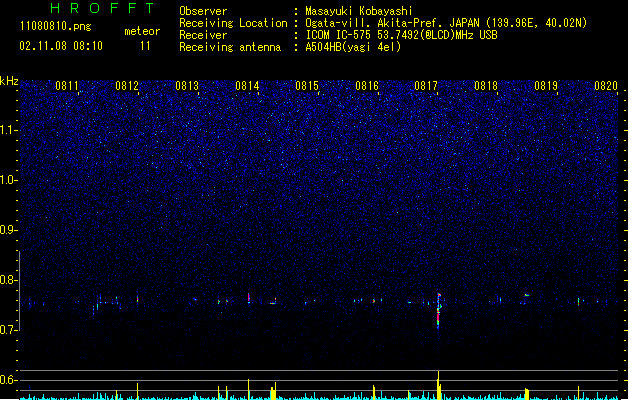Screen dimensions: 629x400
Task: Click the strong meteor echo near 0817
Action: pos(438,311)
